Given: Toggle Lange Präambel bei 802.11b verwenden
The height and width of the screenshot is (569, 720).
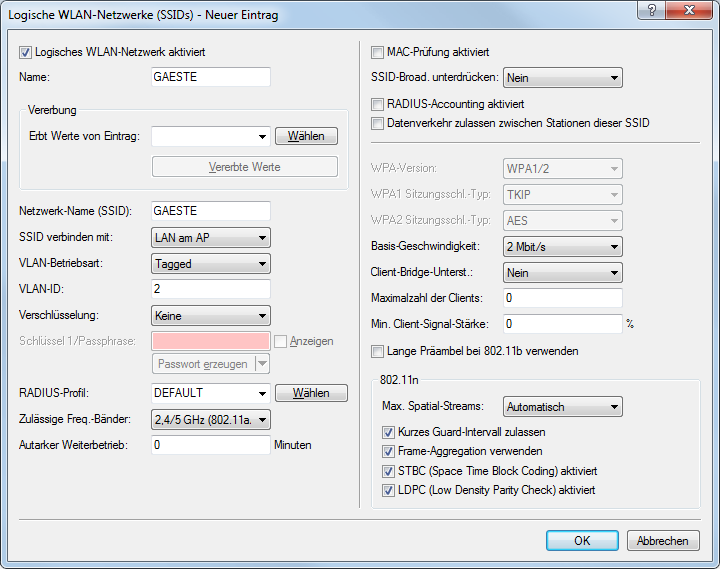Looking at the screenshot, I should click(x=377, y=351).
